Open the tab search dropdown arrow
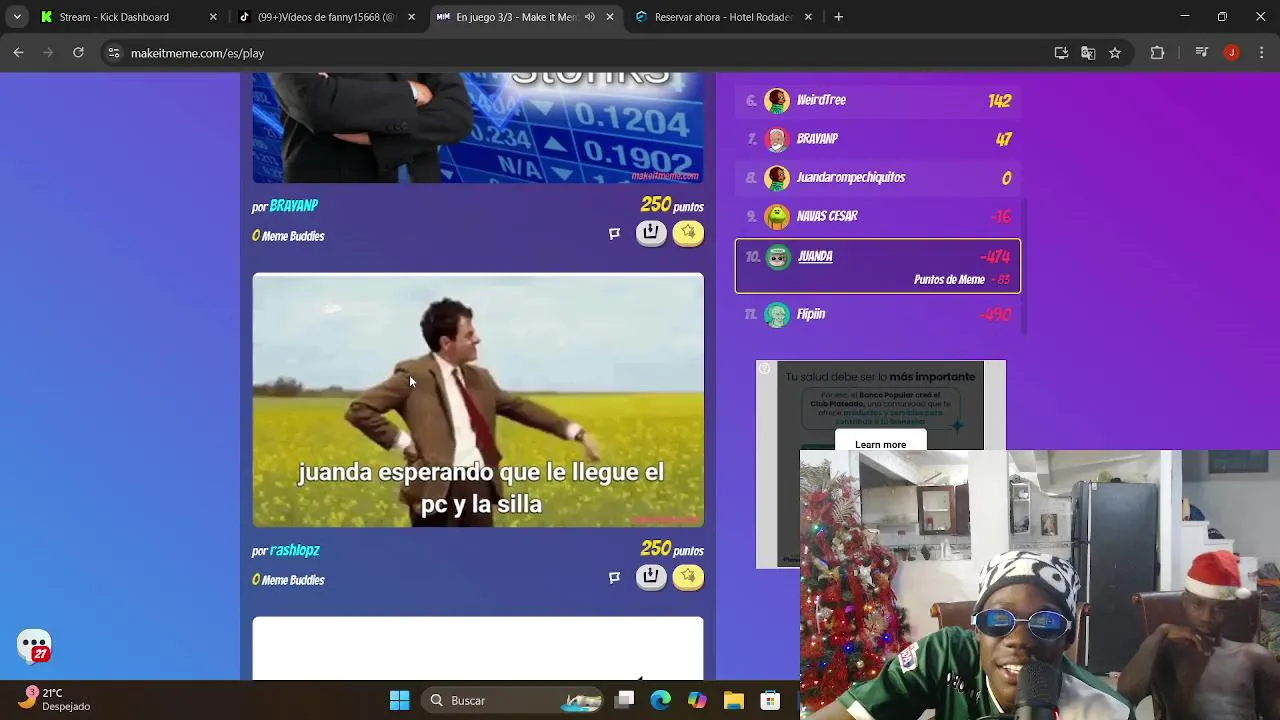The image size is (1280, 720). [x=17, y=17]
